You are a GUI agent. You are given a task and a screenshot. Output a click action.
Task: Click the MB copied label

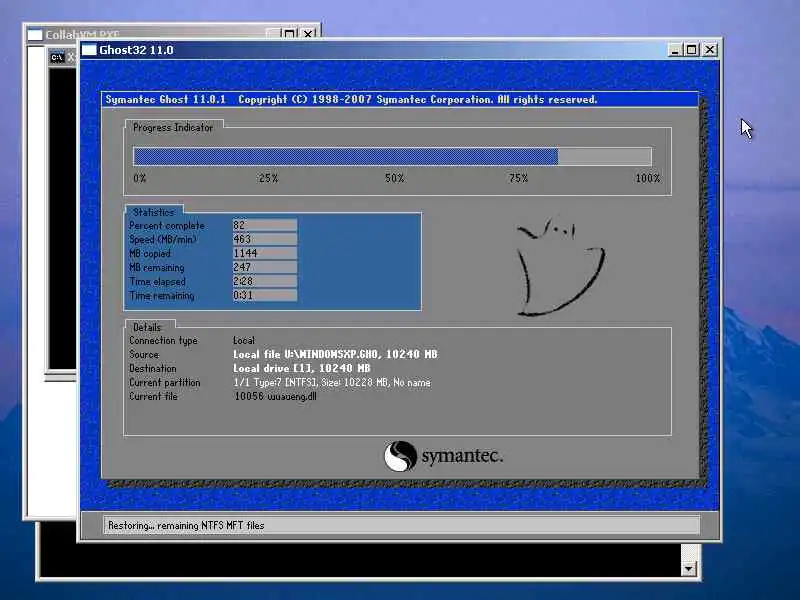click(x=150, y=254)
